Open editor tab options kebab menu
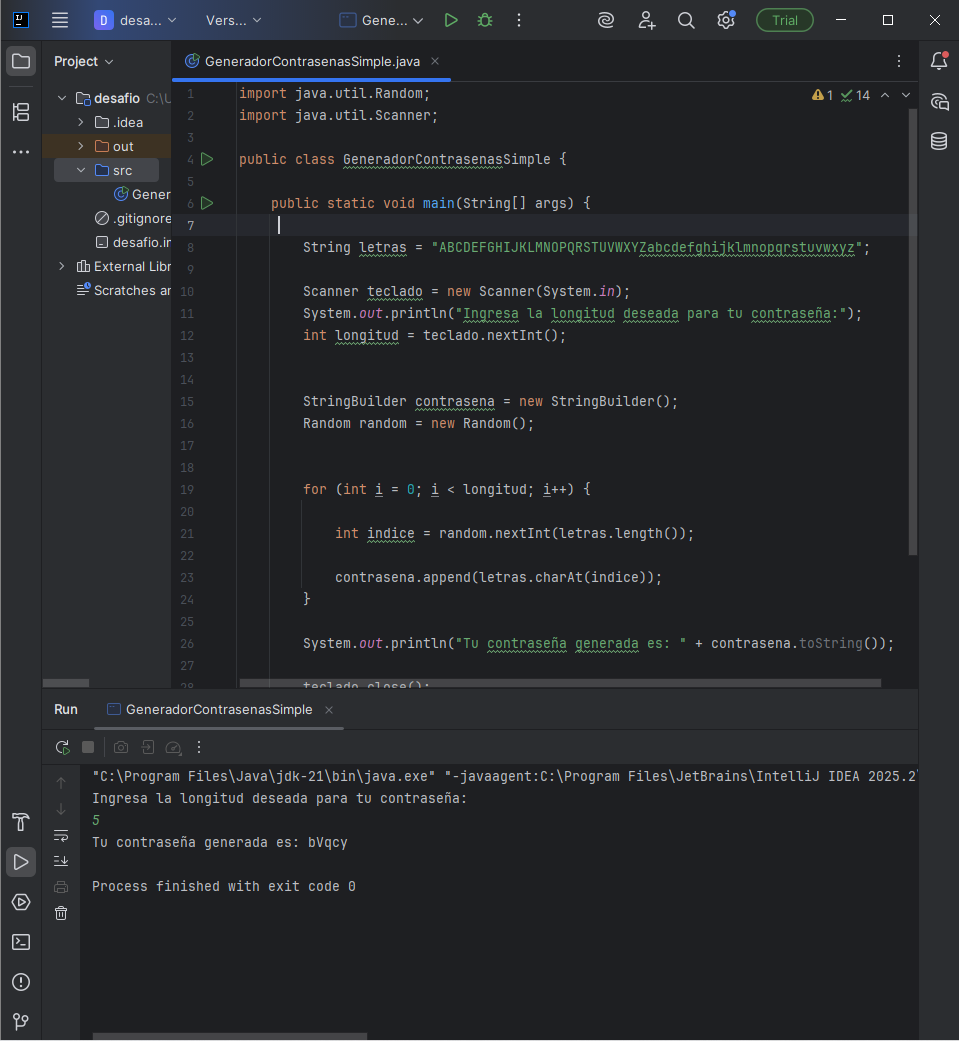The width and height of the screenshot is (959, 1041). coord(899,61)
